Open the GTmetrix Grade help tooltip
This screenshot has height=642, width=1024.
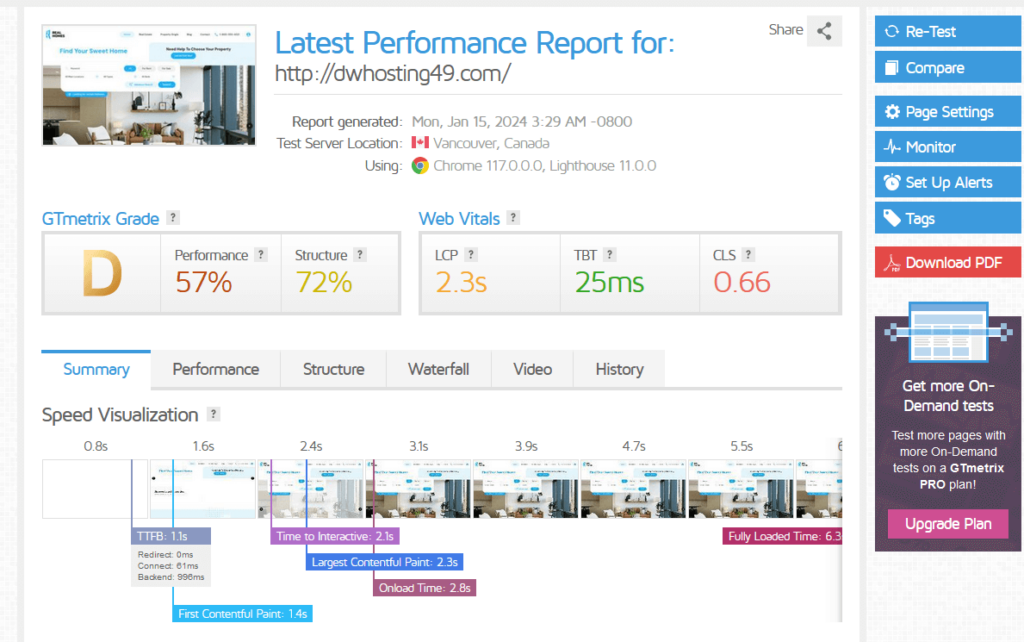tap(173, 219)
